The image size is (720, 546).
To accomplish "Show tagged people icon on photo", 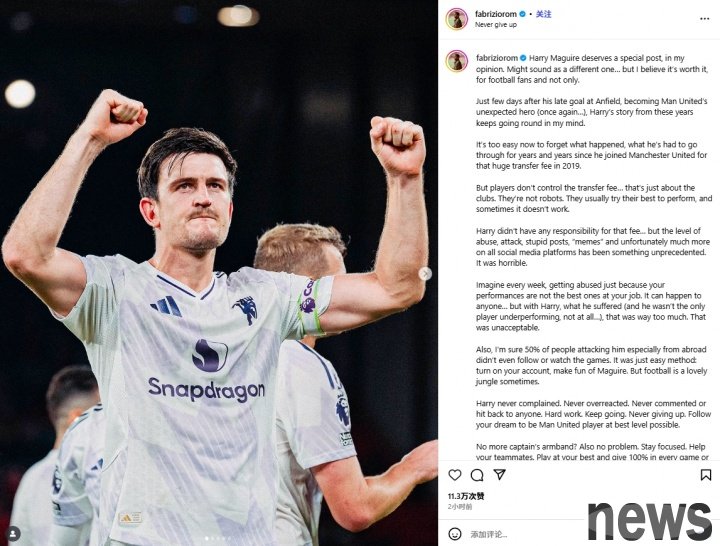I will [x=13, y=534].
